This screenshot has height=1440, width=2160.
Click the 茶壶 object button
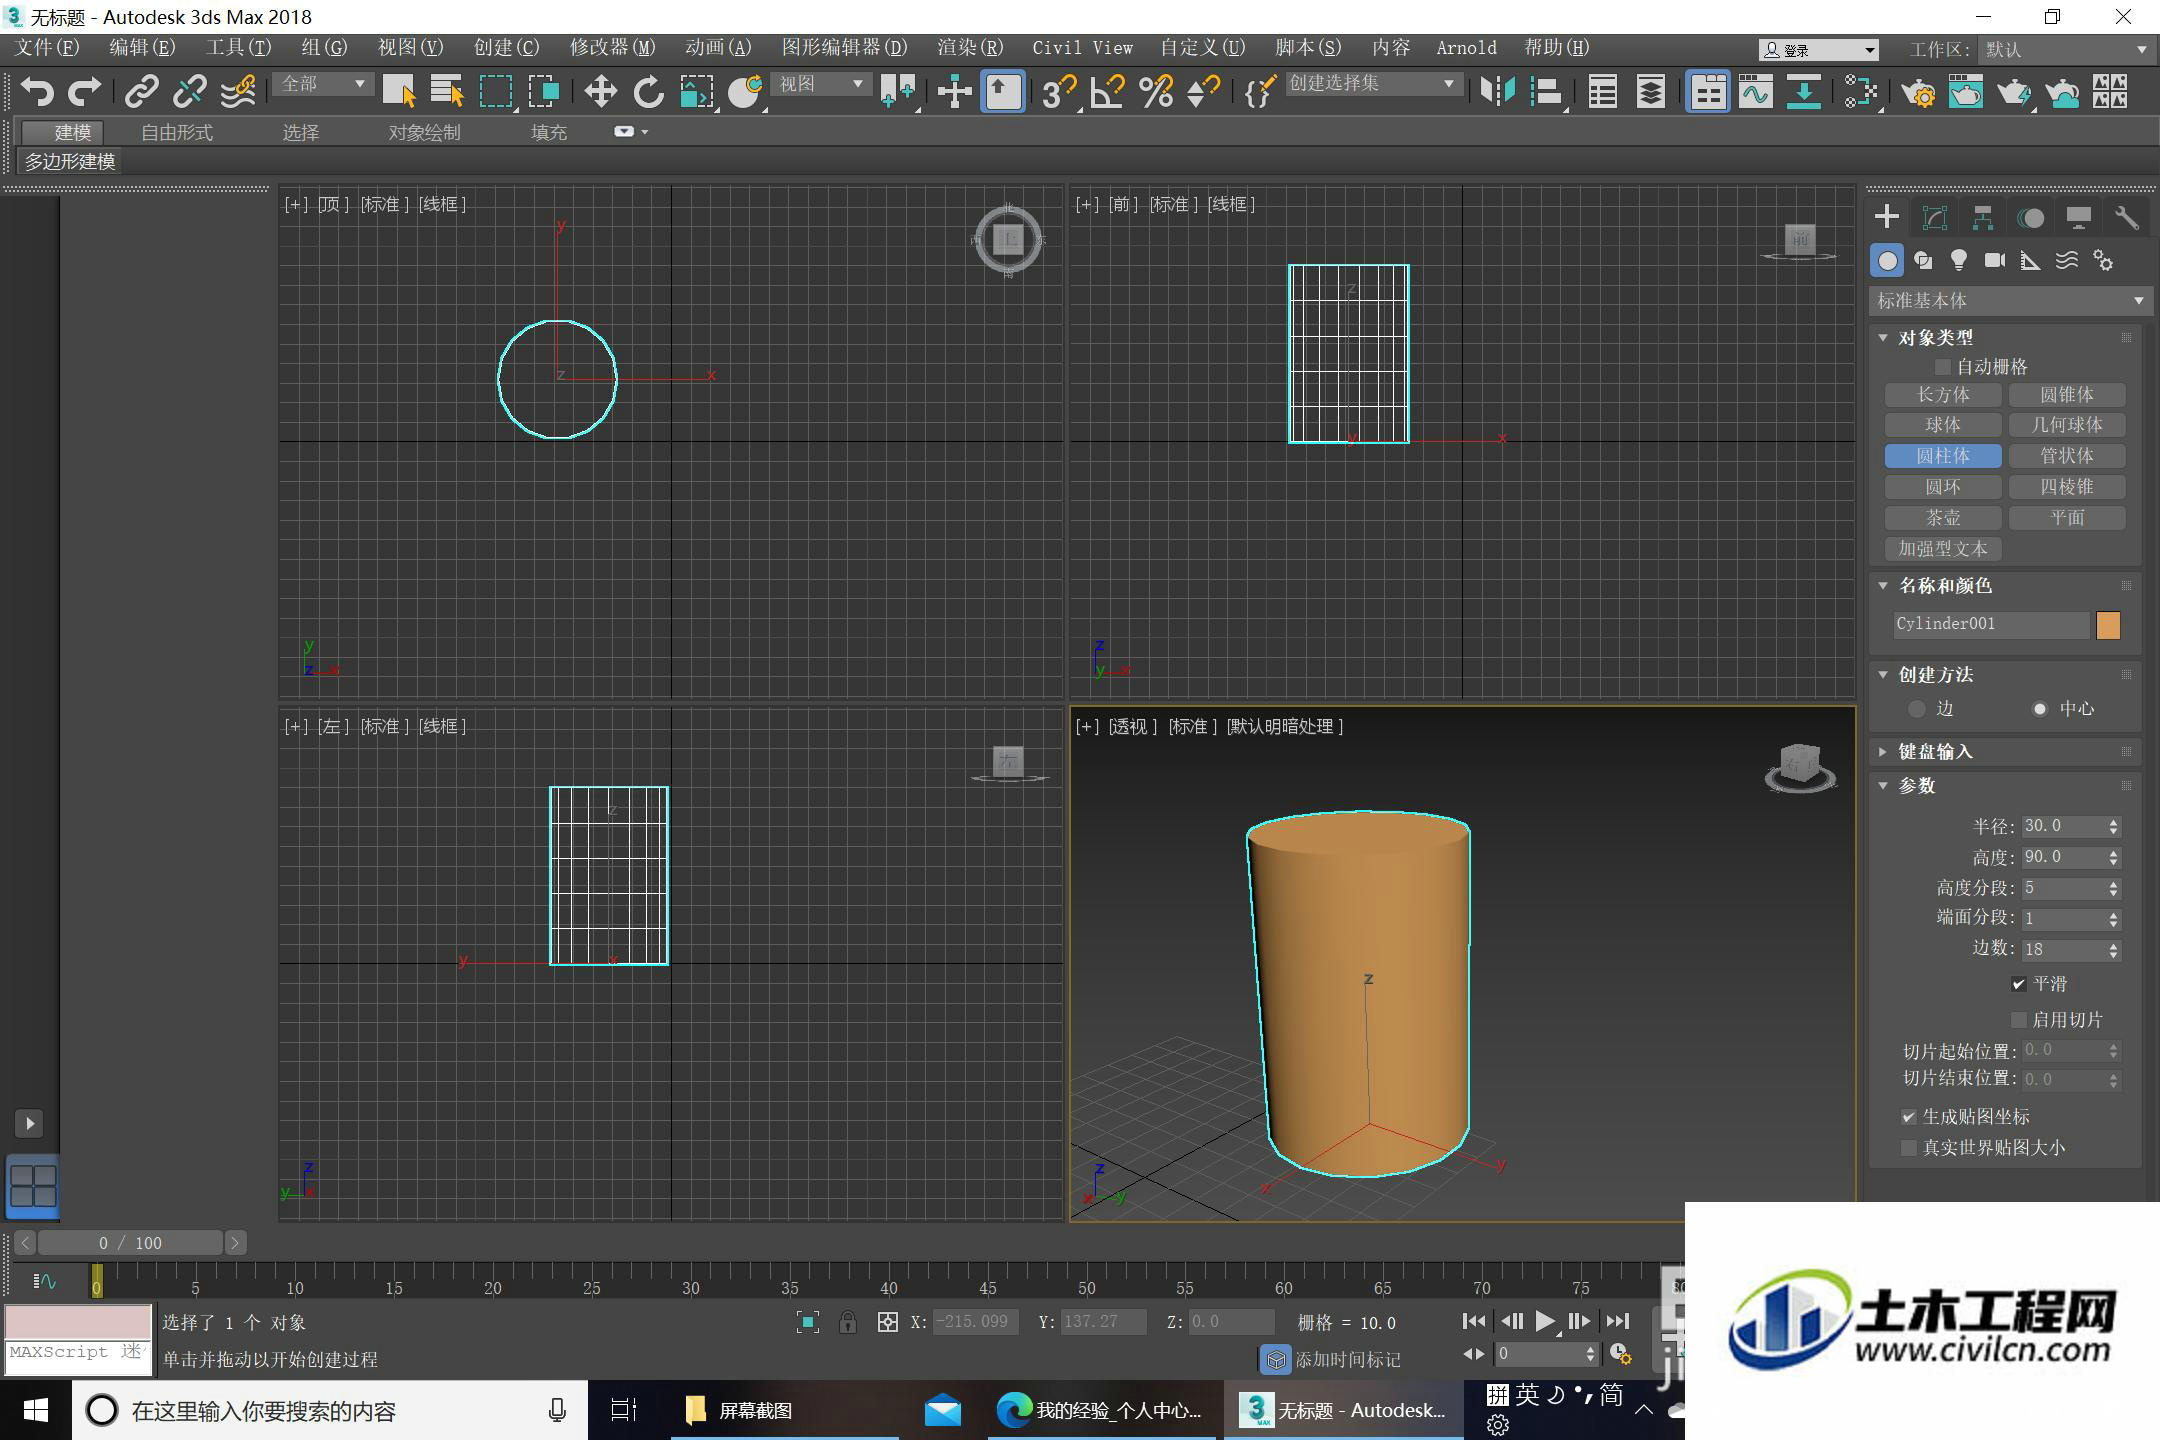(x=1943, y=518)
